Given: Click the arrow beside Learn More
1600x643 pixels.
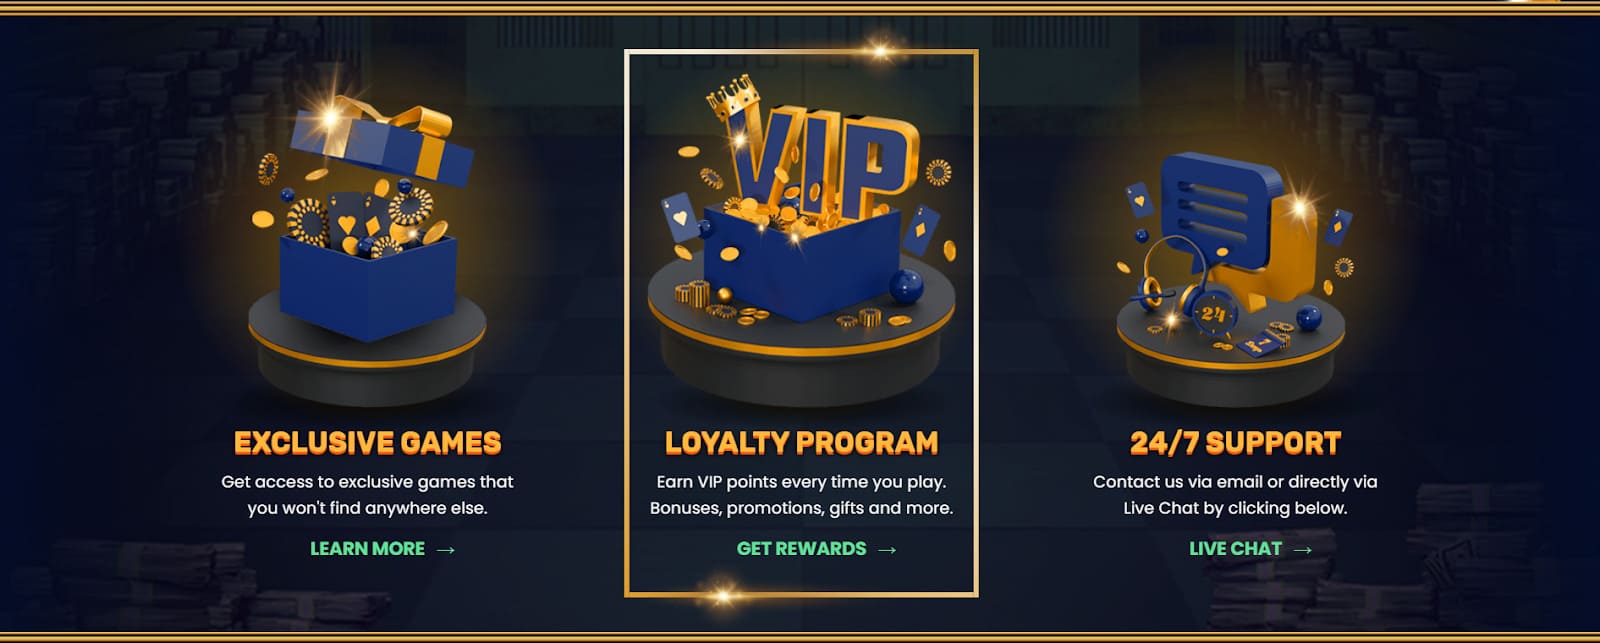Looking at the screenshot, I should click(x=446, y=550).
